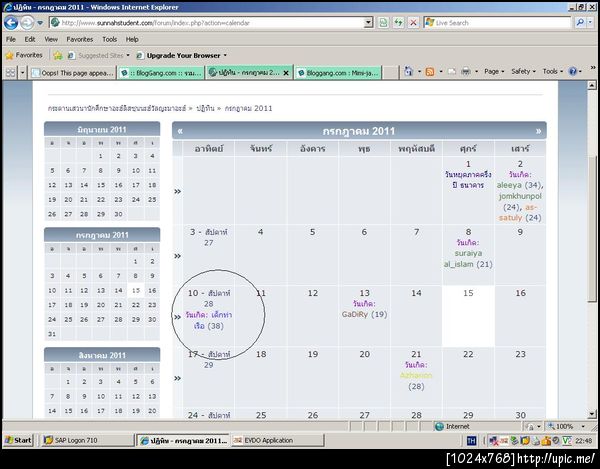The height and width of the screenshot is (469, 600).
Task: Click the search magnifier button
Action: [x=580, y=23]
